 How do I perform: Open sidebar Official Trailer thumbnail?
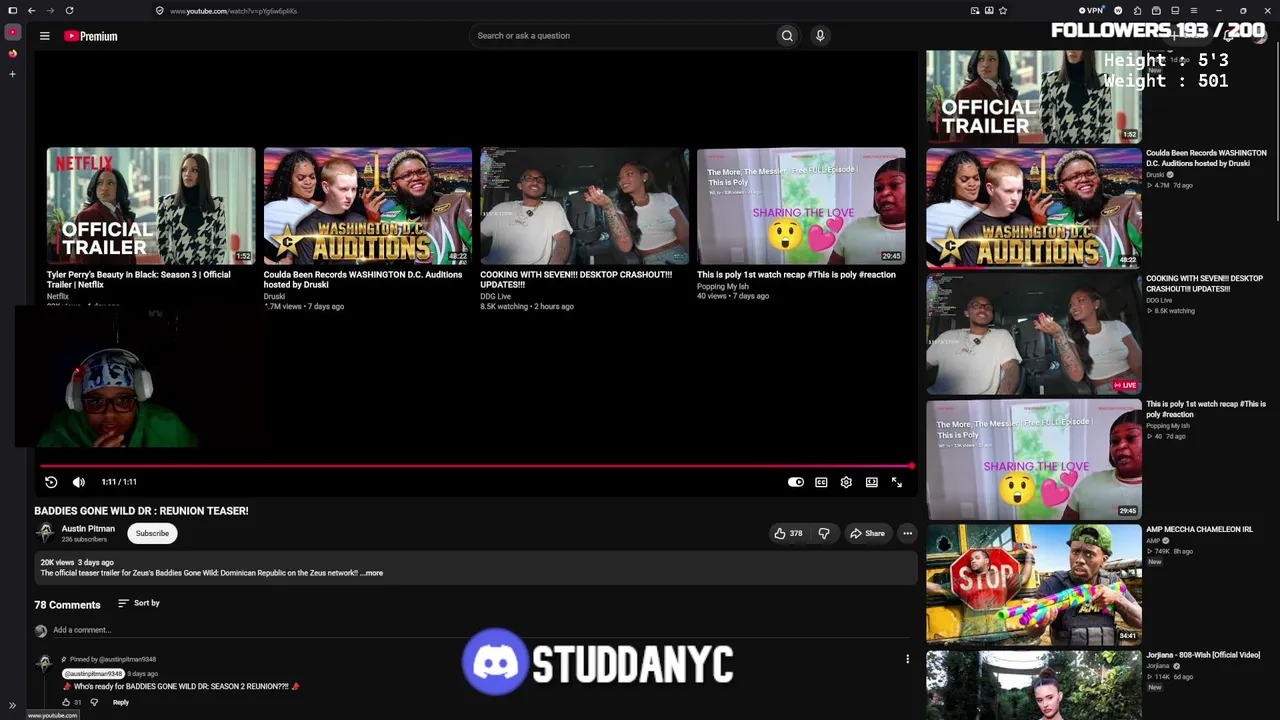pyautogui.click(x=1033, y=97)
